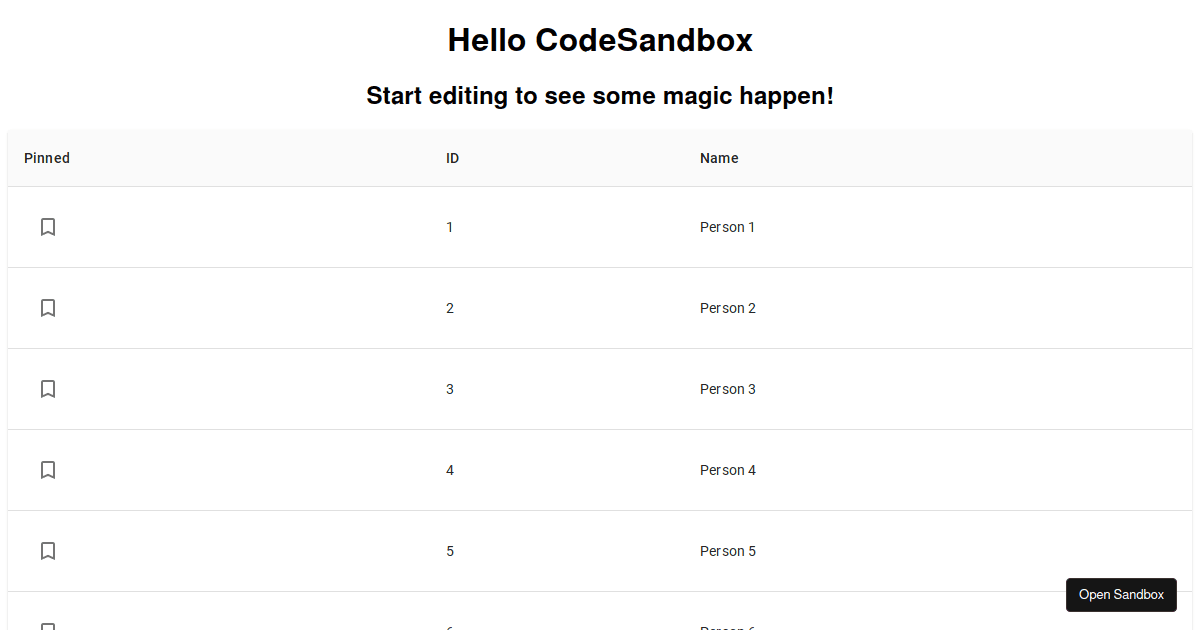Viewport: 1200px width, 630px height.
Task: Toggle the pin for Person 5
Action: coord(48,551)
